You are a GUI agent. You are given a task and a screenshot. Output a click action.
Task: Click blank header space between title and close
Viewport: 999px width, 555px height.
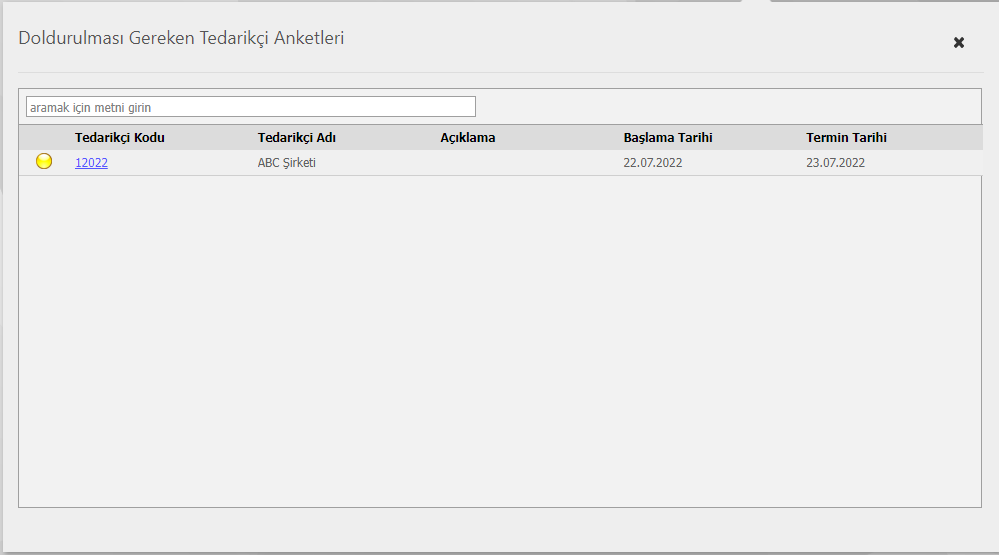650,40
